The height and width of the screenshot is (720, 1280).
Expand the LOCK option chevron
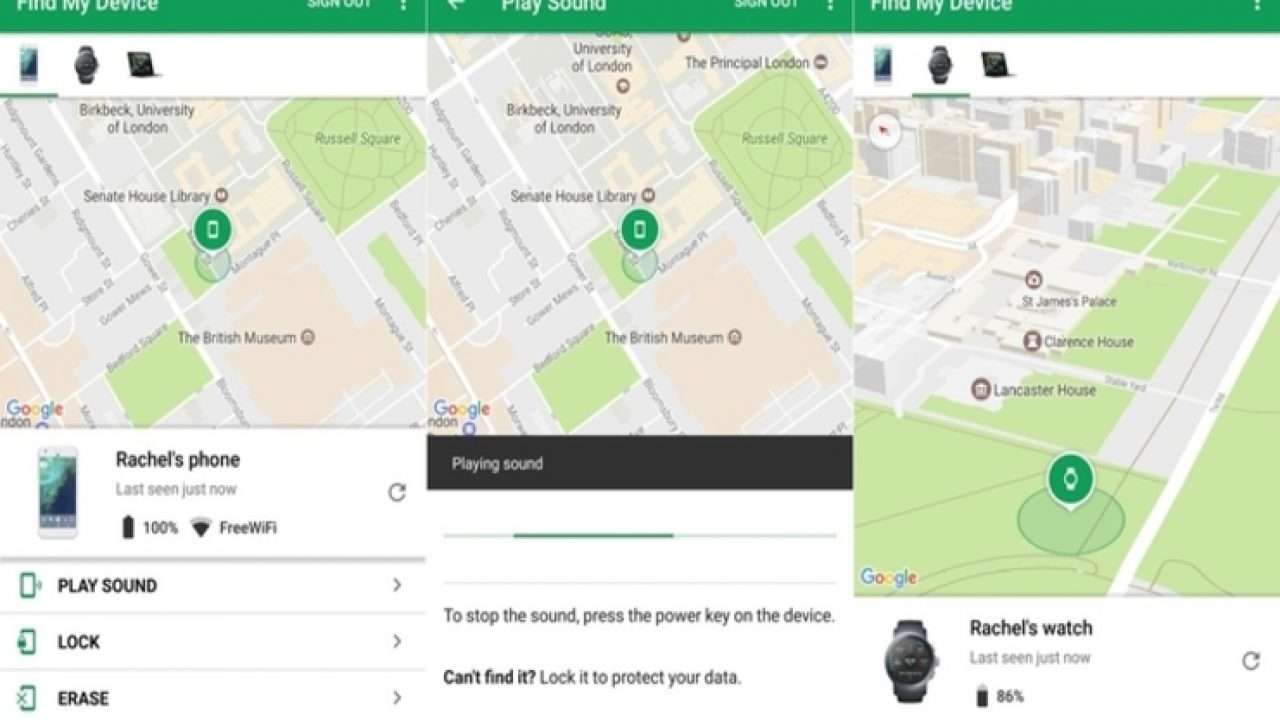coord(397,641)
